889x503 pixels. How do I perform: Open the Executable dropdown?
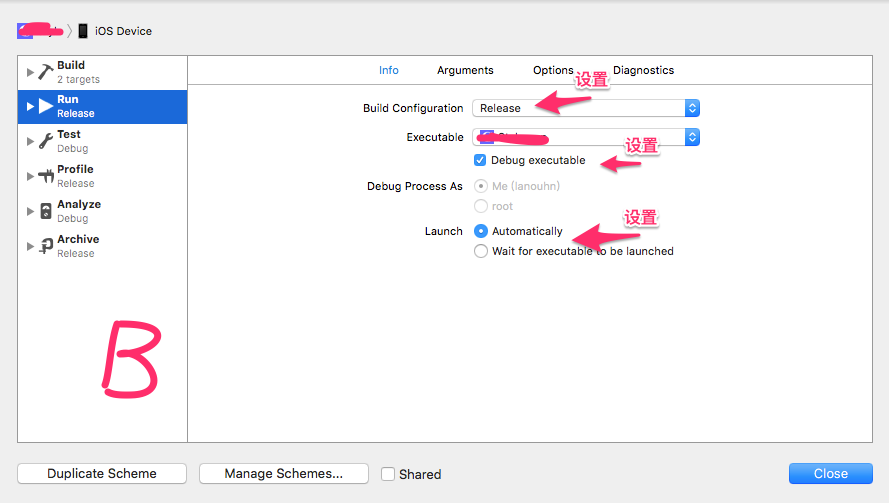585,137
